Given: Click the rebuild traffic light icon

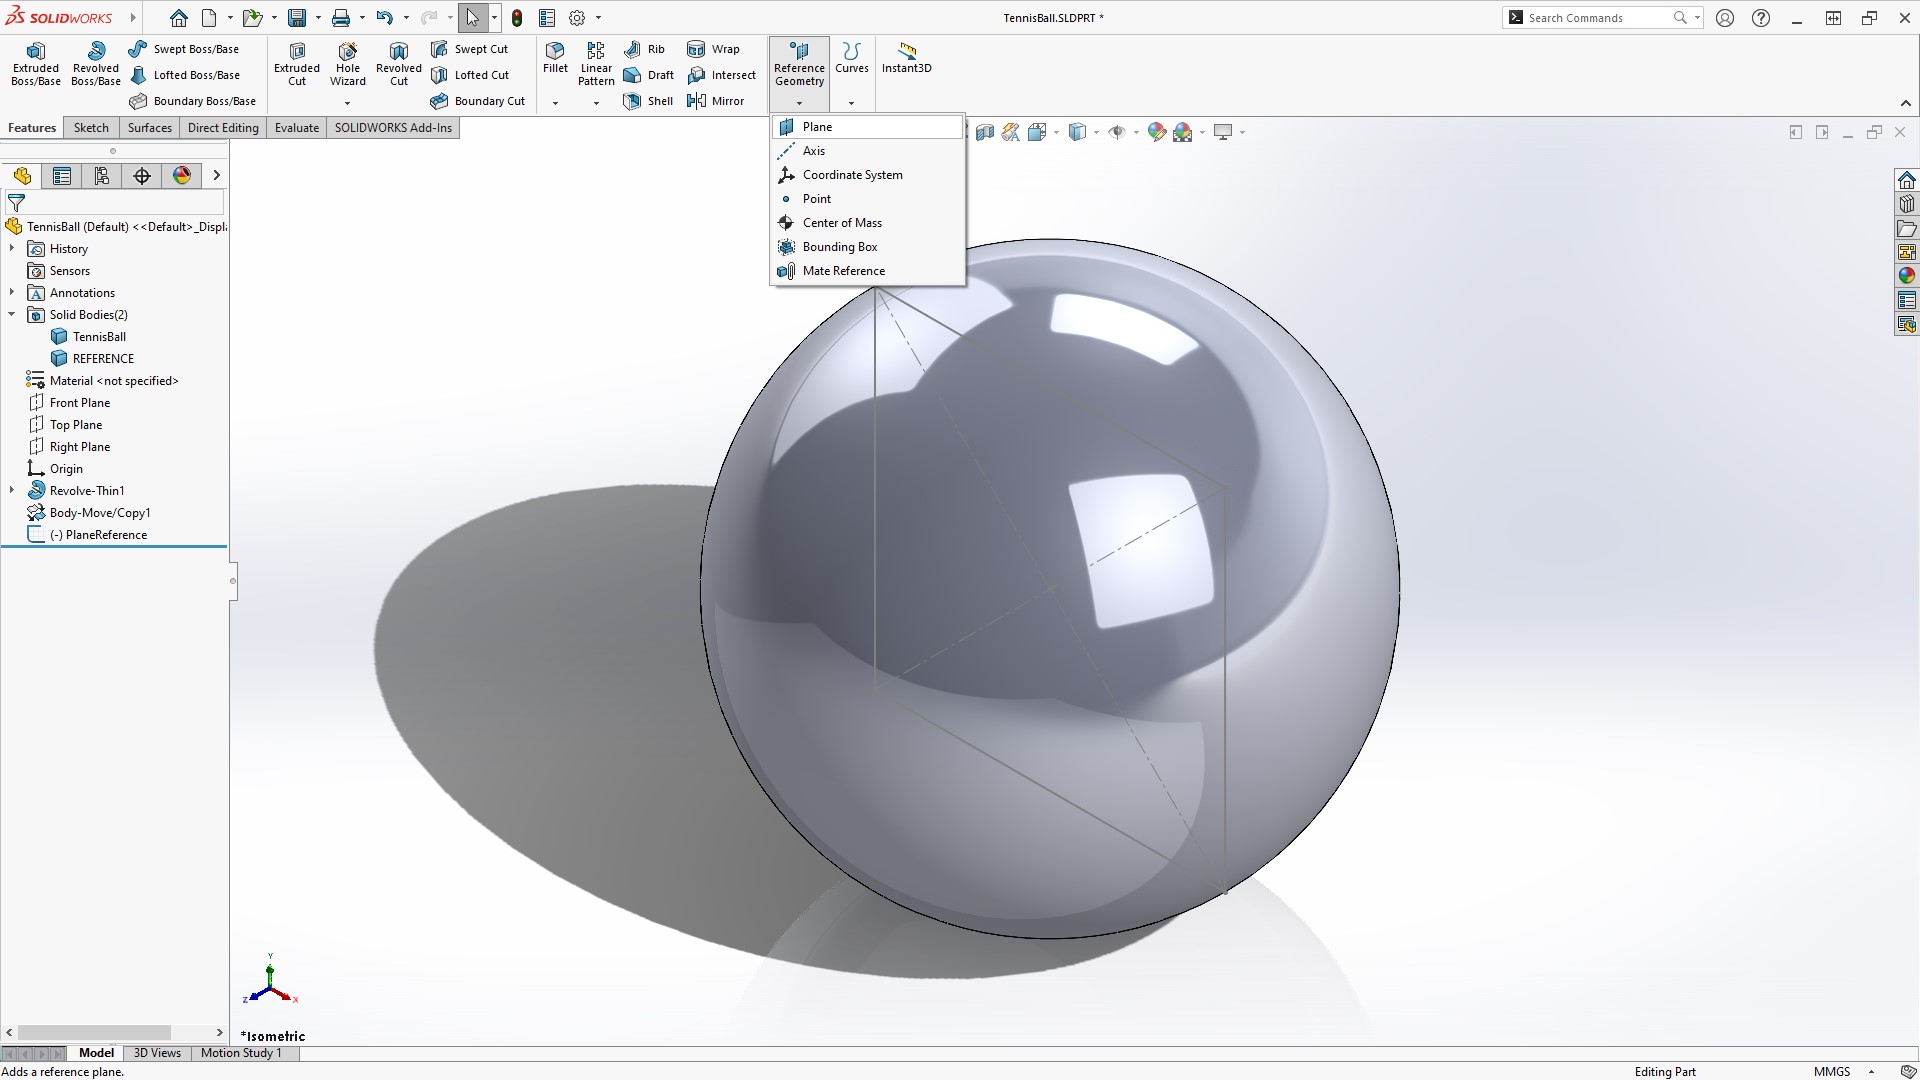Looking at the screenshot, I should [517, 18].
